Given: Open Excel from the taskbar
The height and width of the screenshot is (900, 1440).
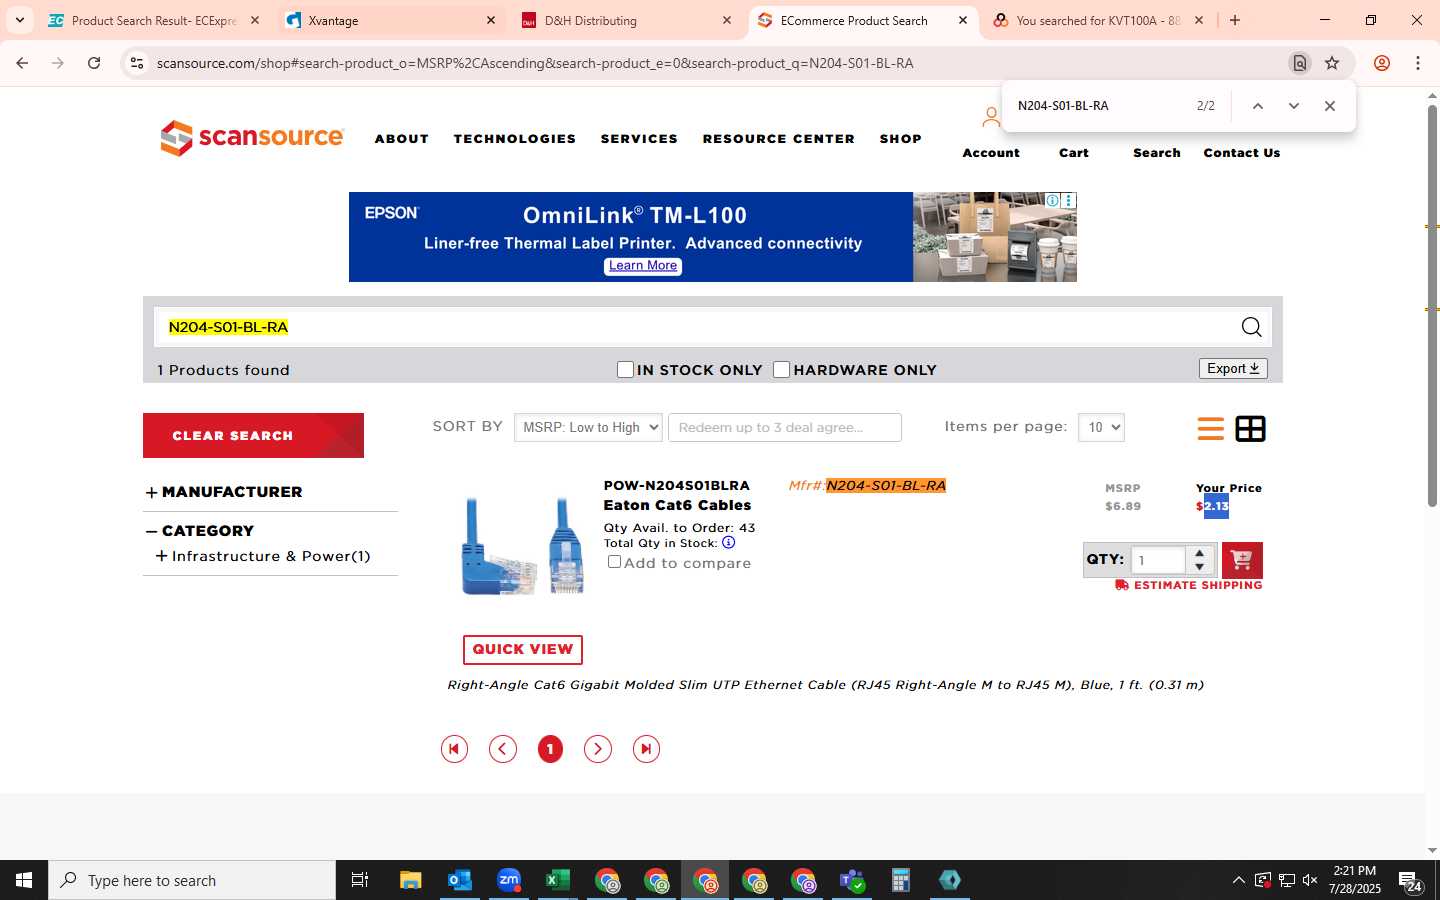Looking at the screenshot, I should (x=558, y=880).
